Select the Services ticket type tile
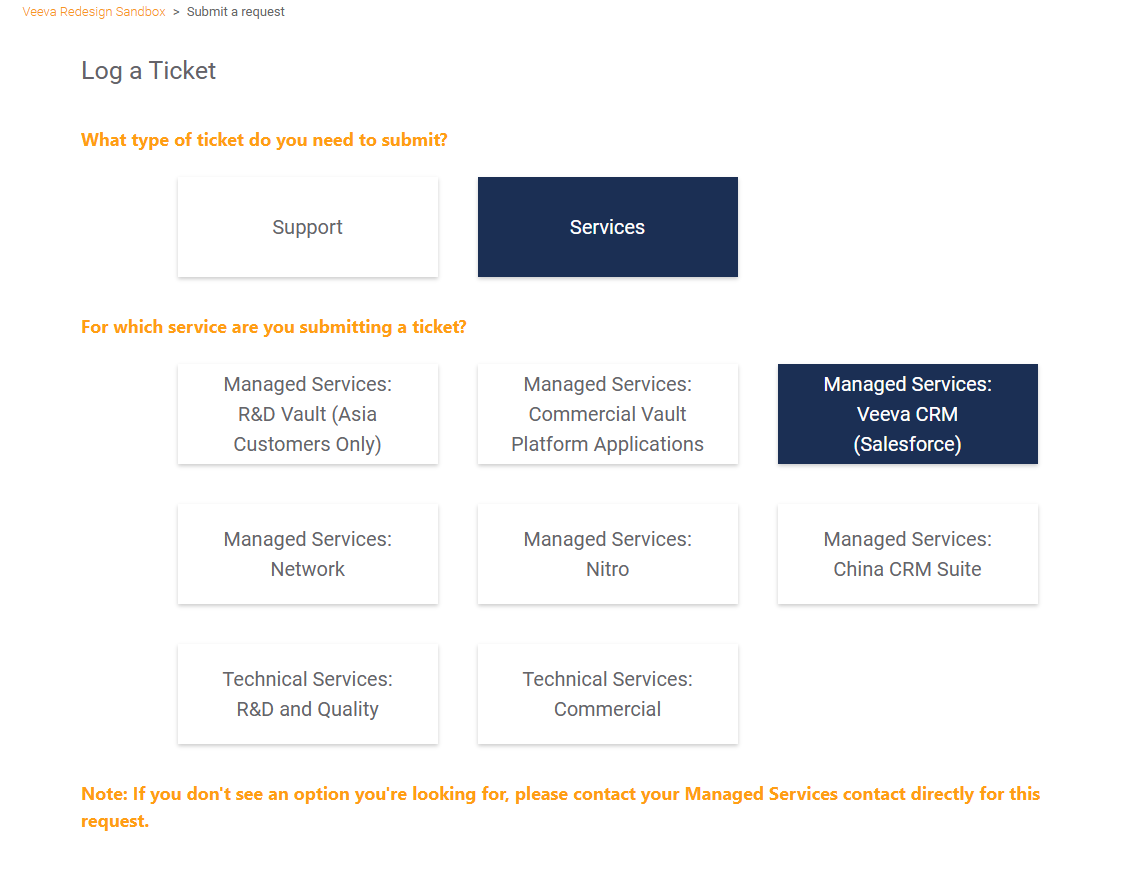1123x882 pixels. [608, 227]
